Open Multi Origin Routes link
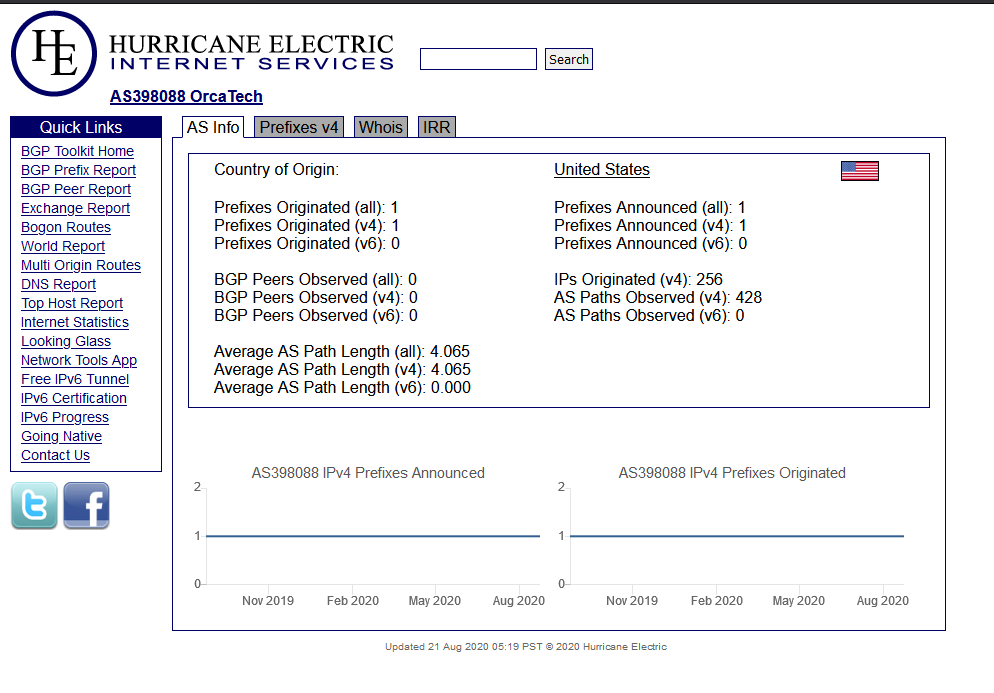Image resolution: width=994 pixels, height=693 pixels. [x=81, y=265]
